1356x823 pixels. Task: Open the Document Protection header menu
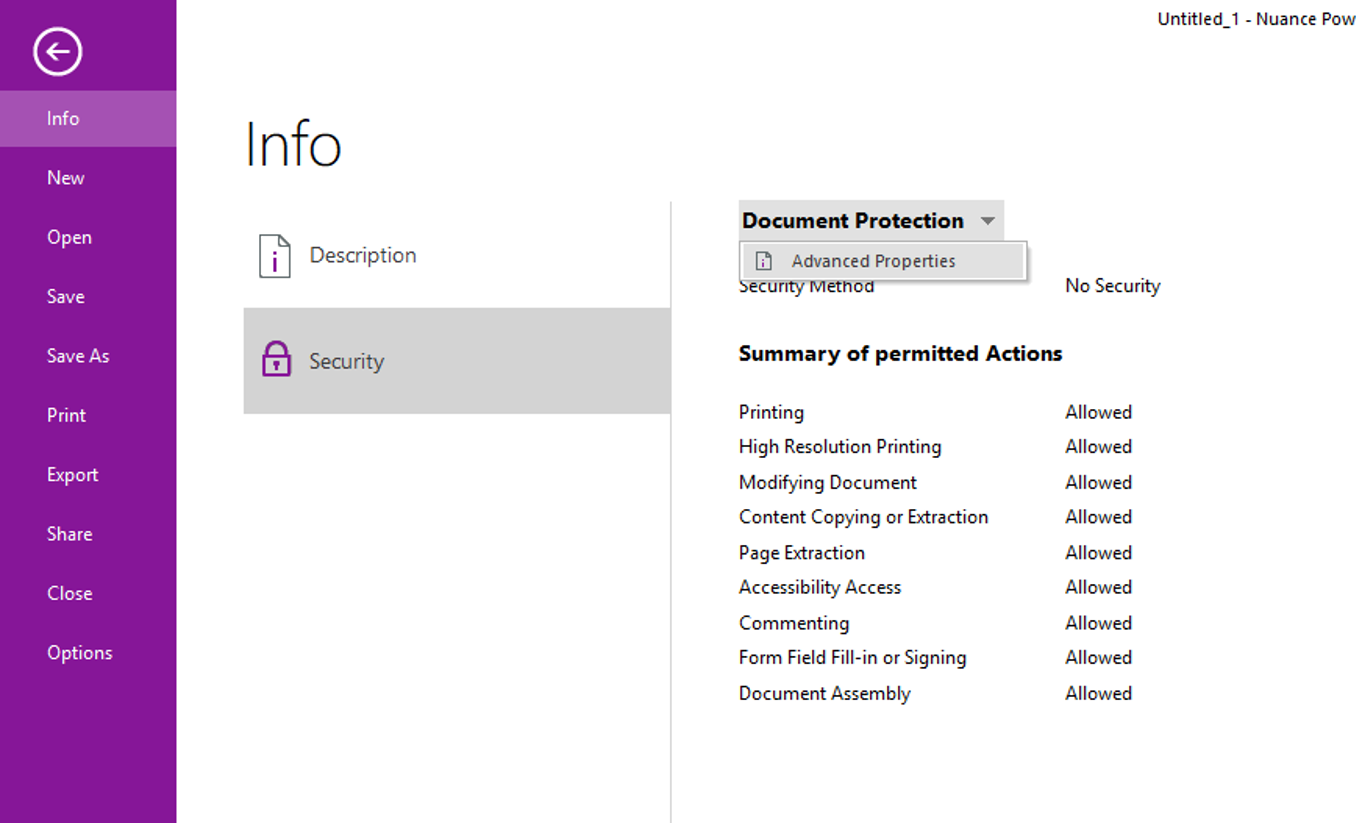tap(853, 221)
